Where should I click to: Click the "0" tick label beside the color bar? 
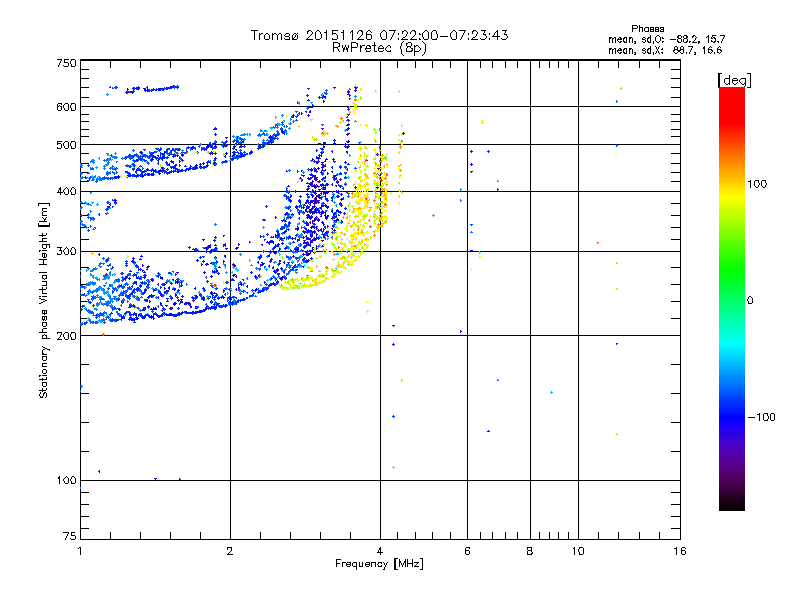point(750,301)
